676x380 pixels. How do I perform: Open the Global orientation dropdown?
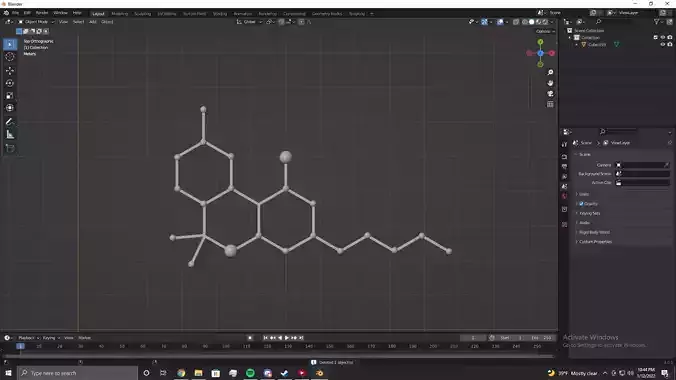click(250, 22)
